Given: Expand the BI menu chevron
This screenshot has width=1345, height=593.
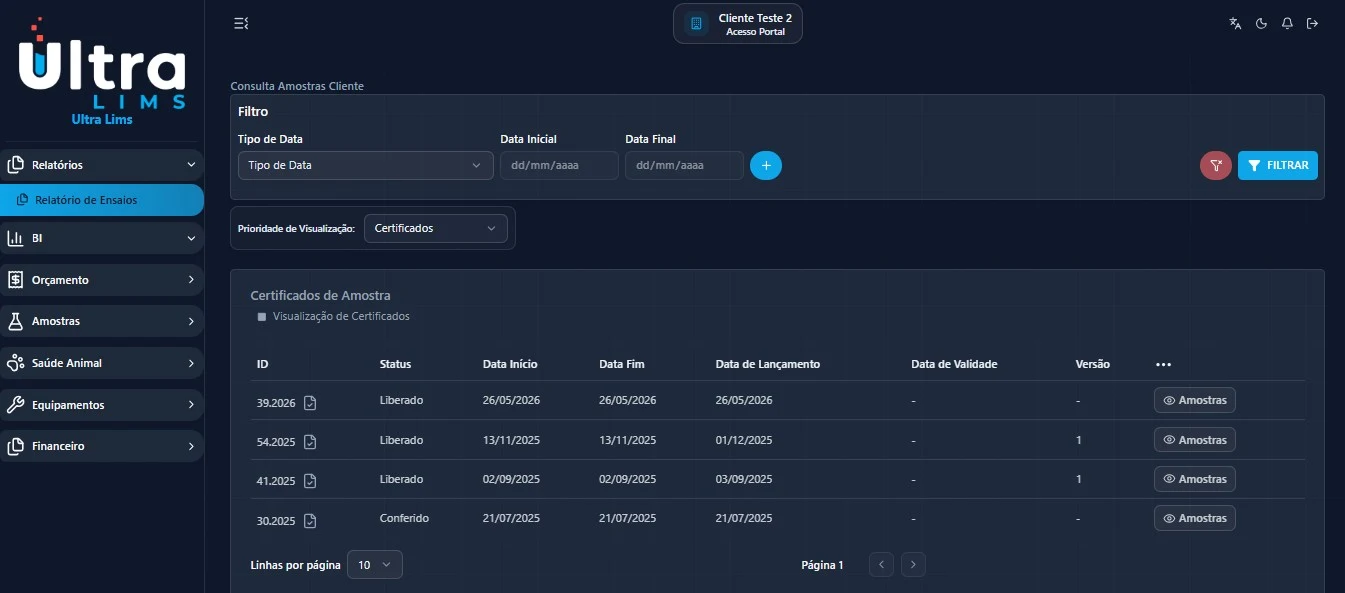Looking at the screenshot, I should (191, 238).
